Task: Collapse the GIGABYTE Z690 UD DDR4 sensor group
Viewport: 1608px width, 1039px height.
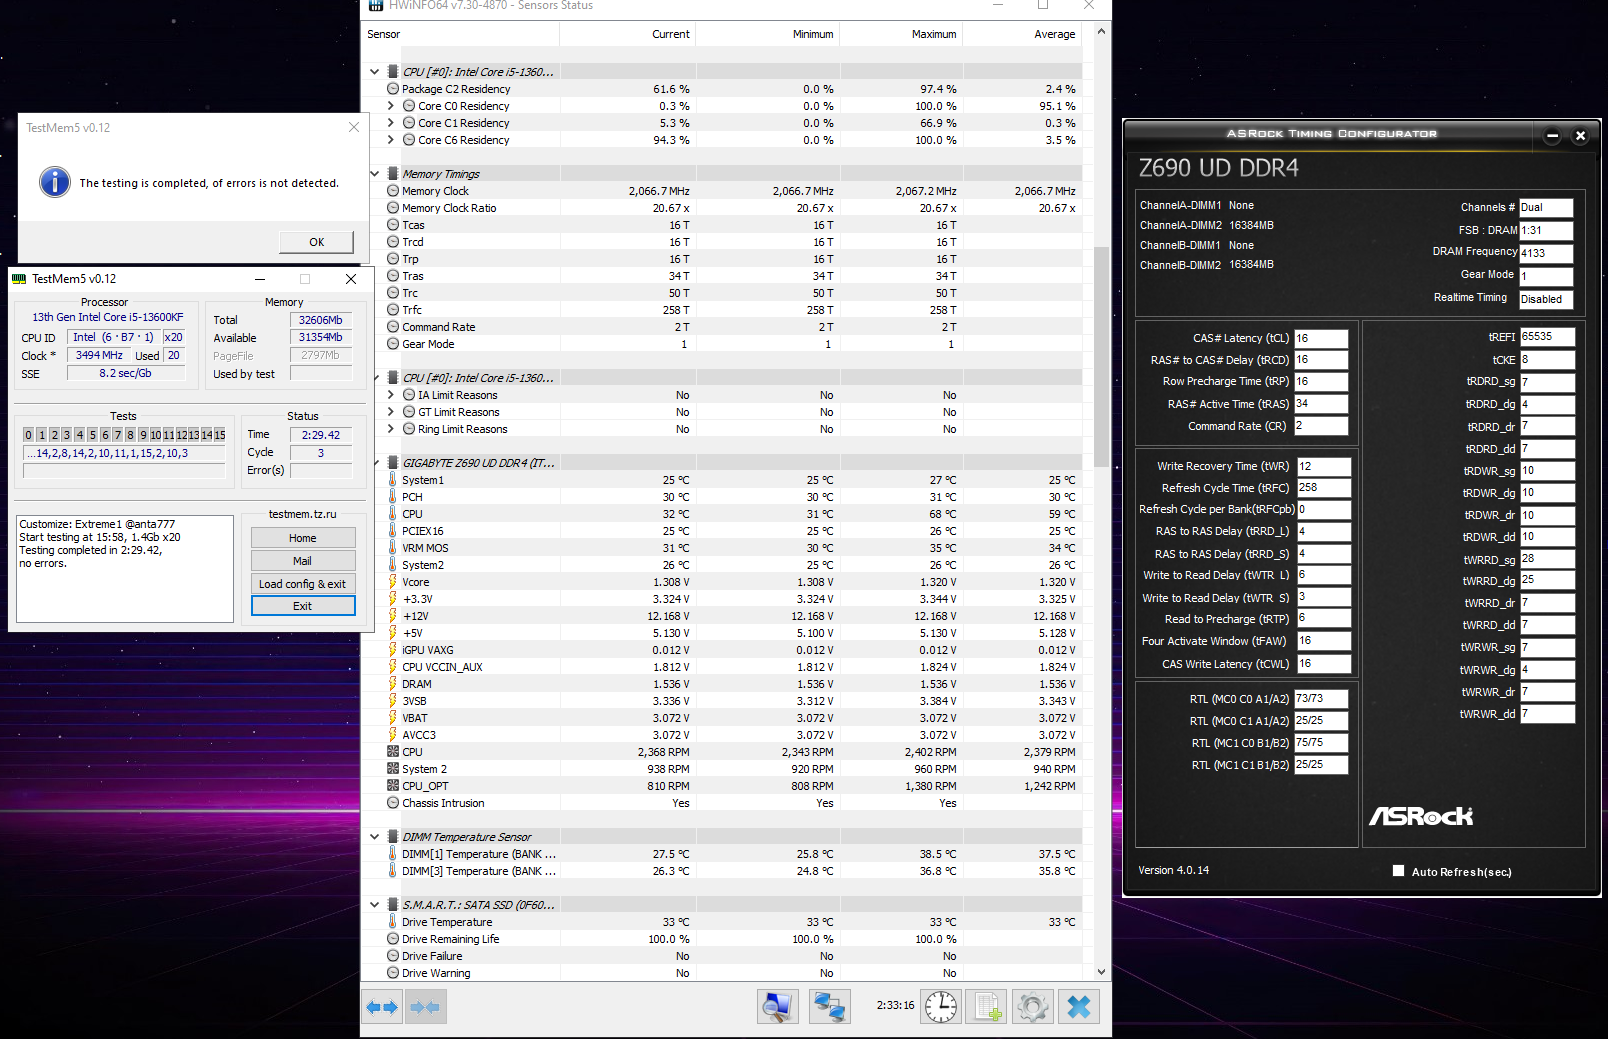Action: [x=375, y=463]
